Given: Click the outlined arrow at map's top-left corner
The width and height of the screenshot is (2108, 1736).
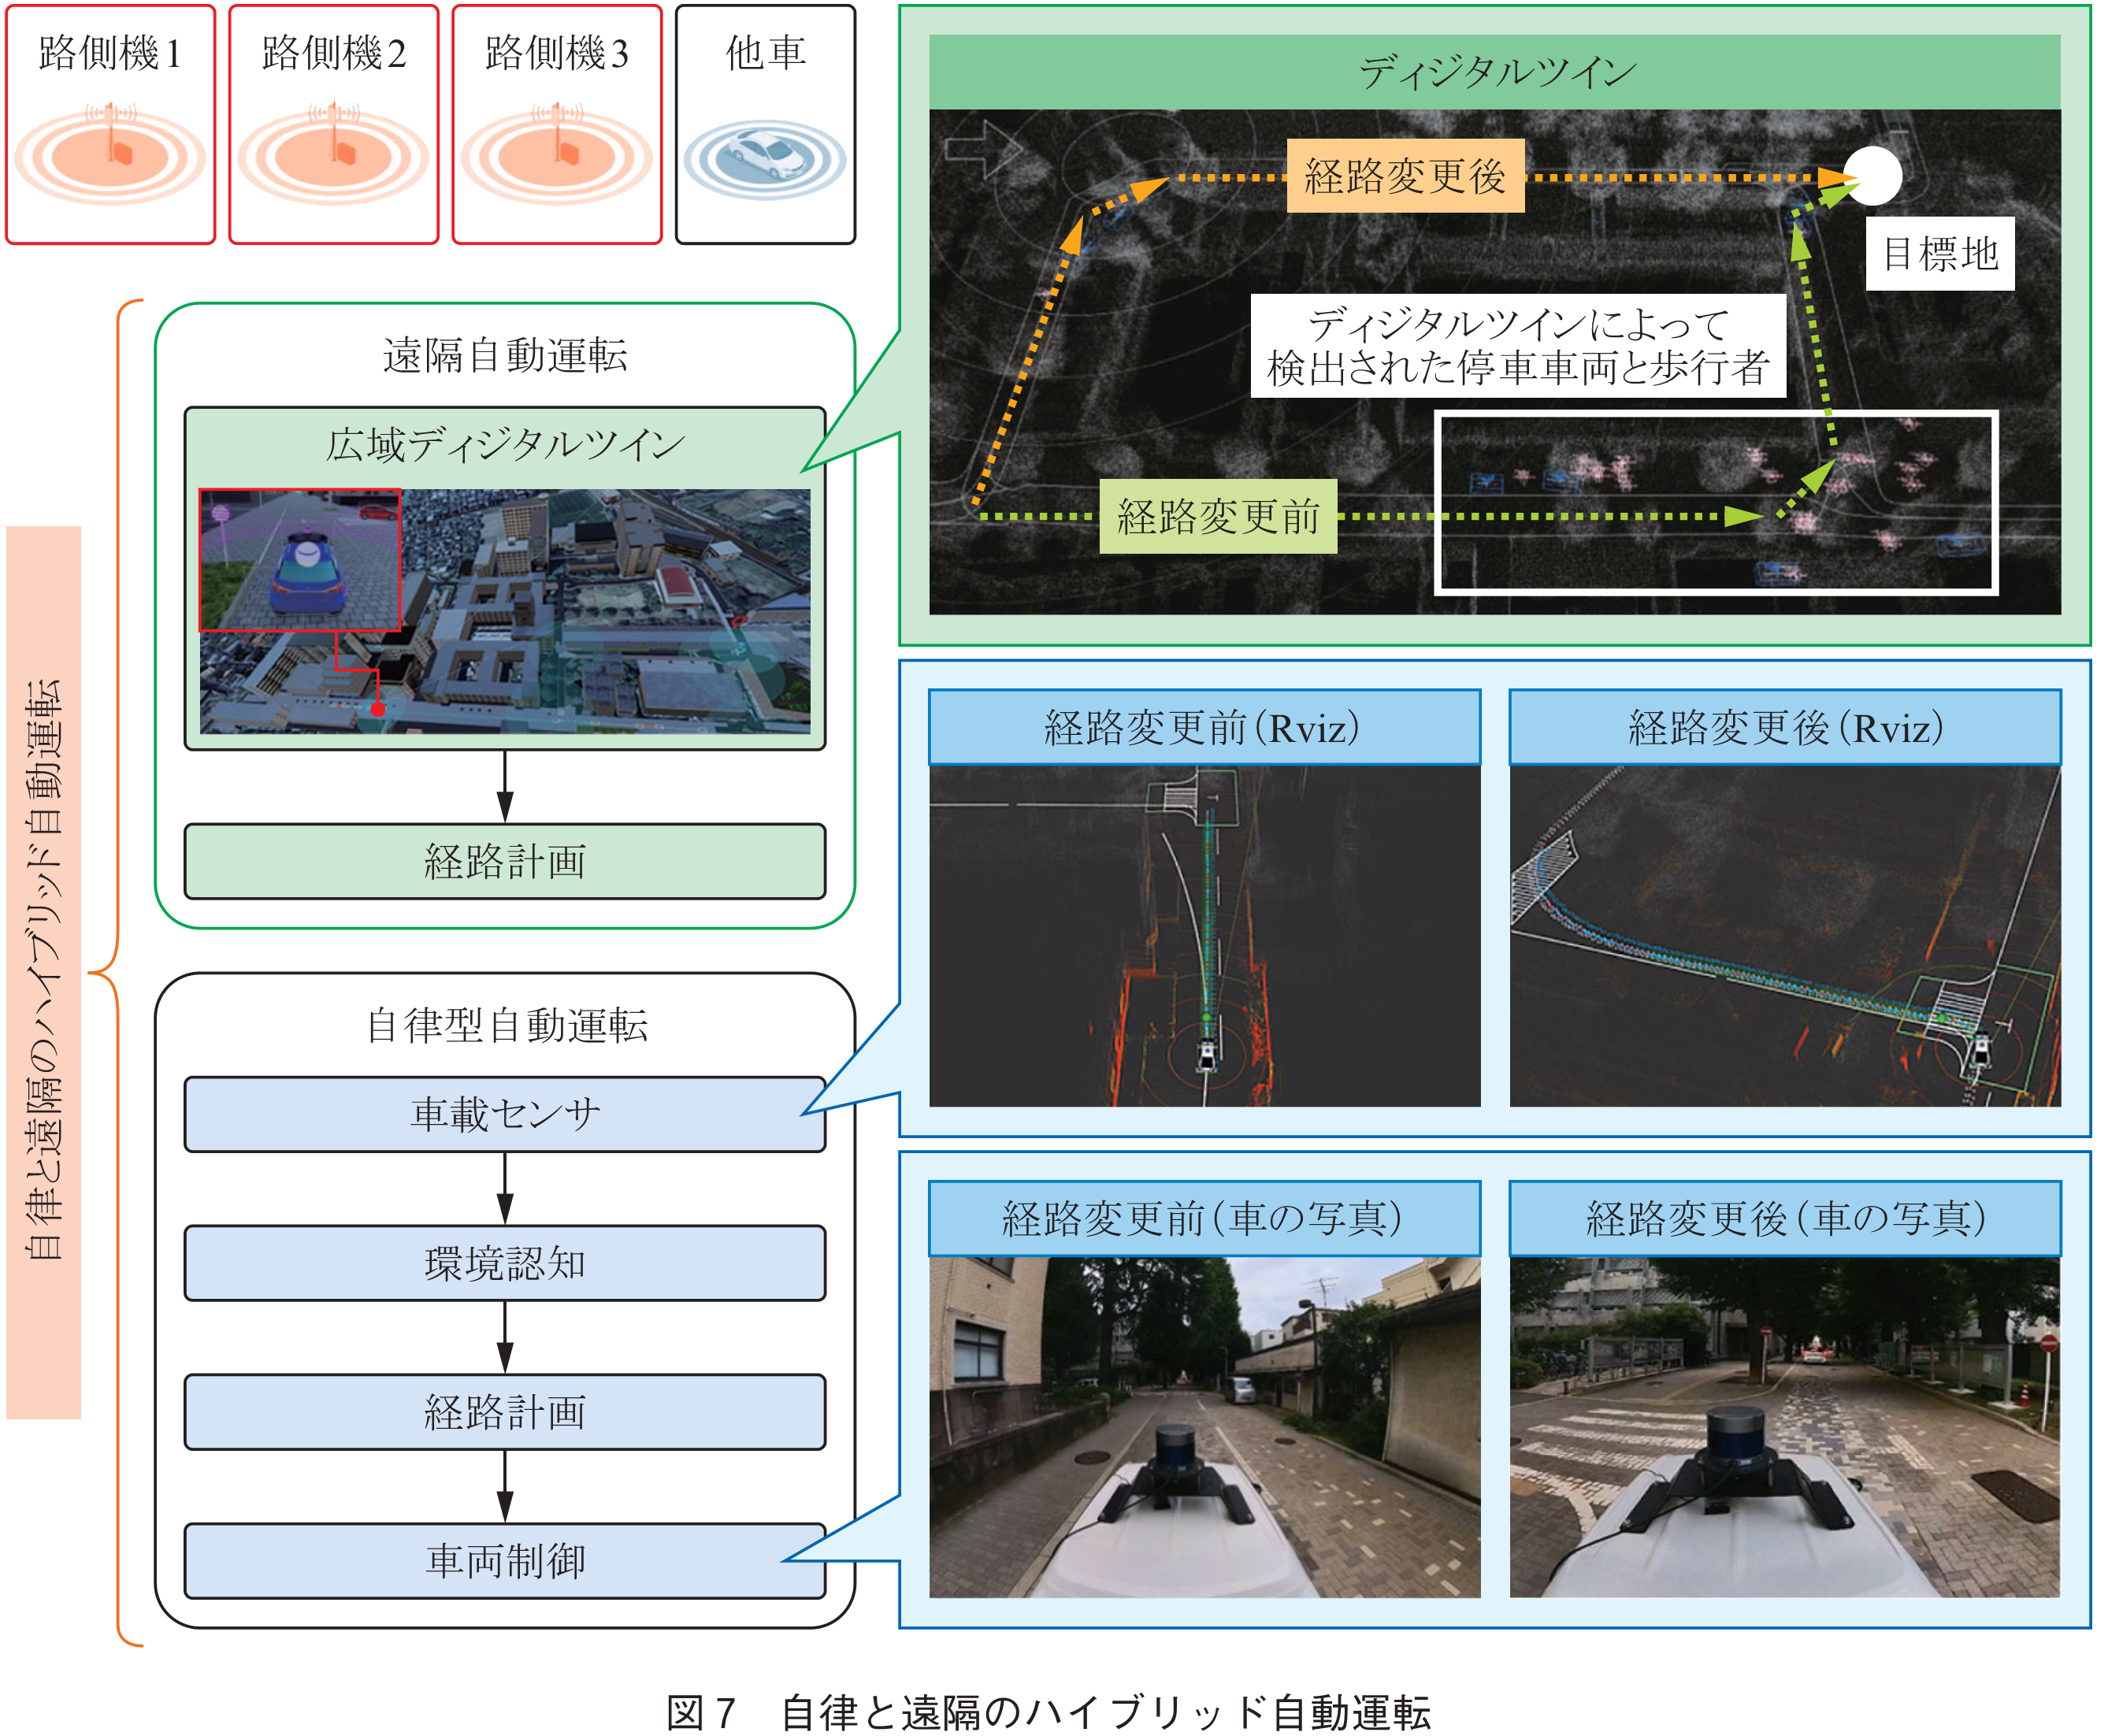Looking at the screenshot, I should 983,148.
